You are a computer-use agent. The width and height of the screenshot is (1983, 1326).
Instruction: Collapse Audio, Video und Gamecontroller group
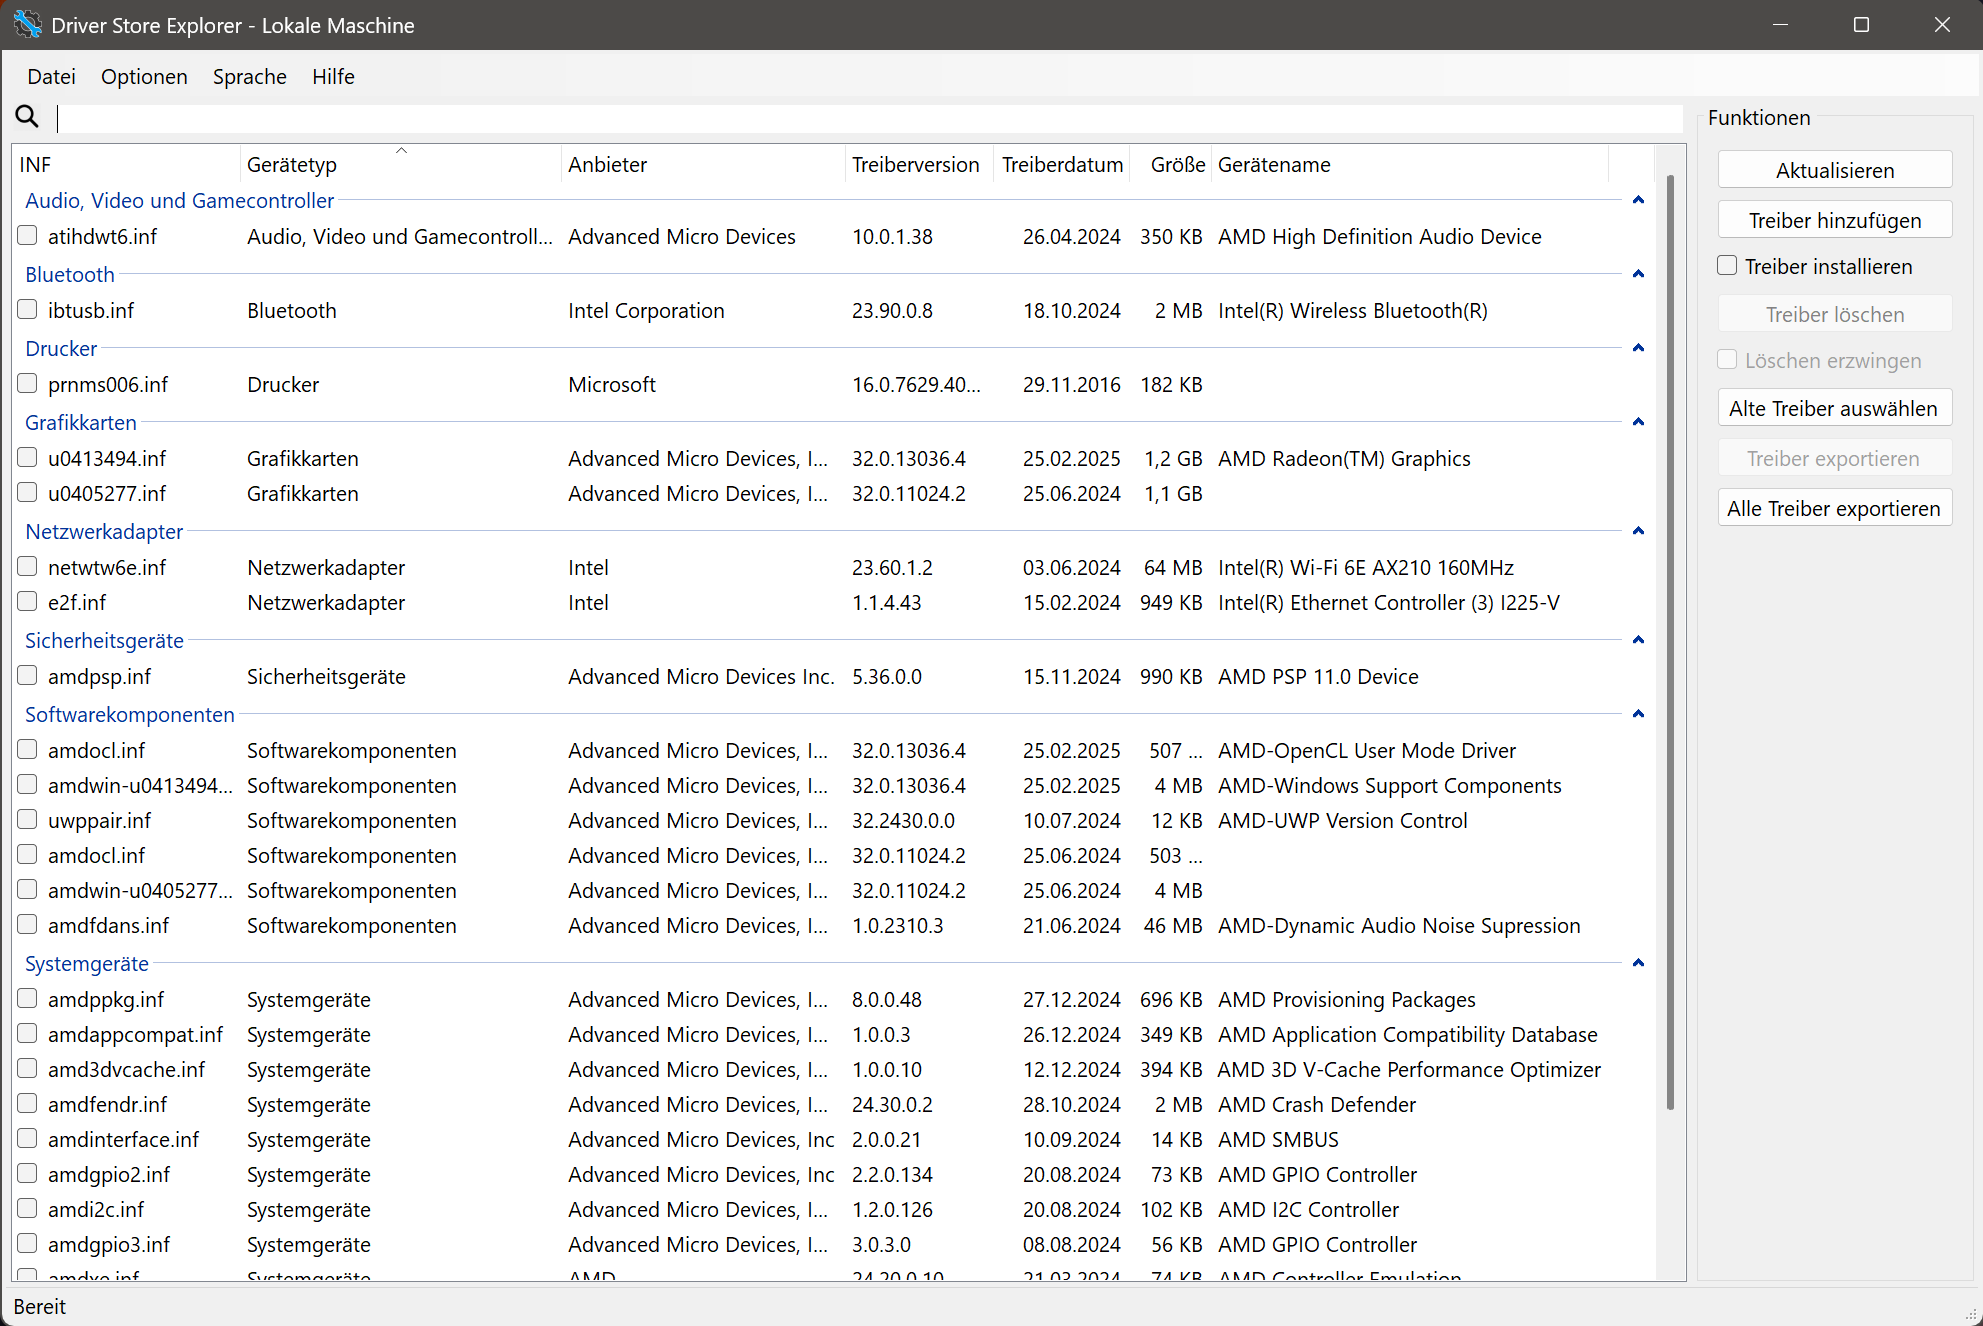point(1638,200)
